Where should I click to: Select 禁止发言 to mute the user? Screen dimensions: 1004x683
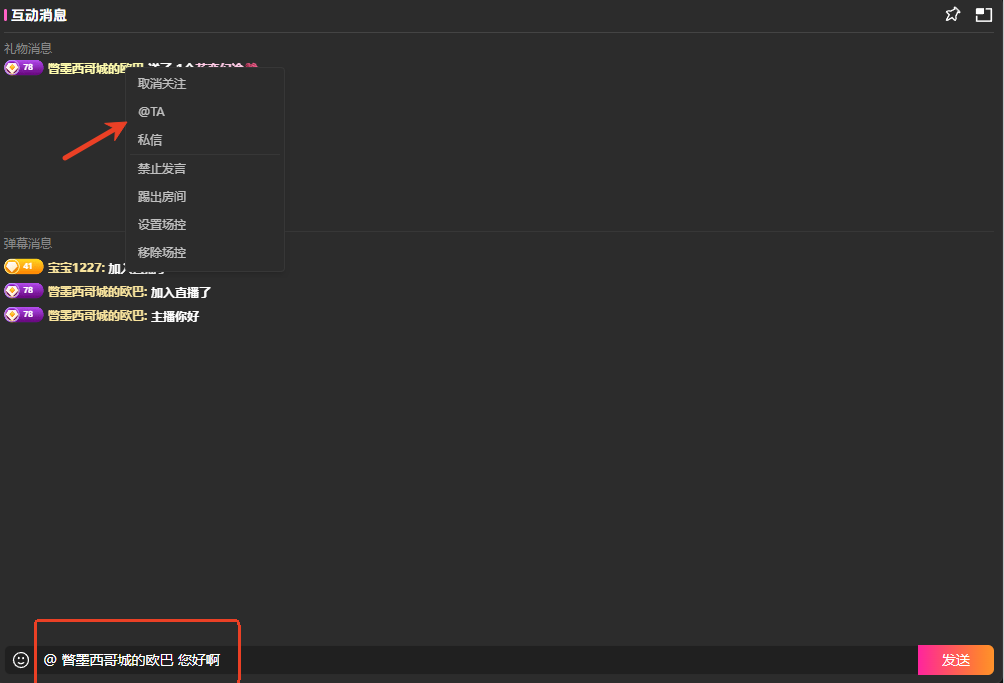tap(162, 169)
